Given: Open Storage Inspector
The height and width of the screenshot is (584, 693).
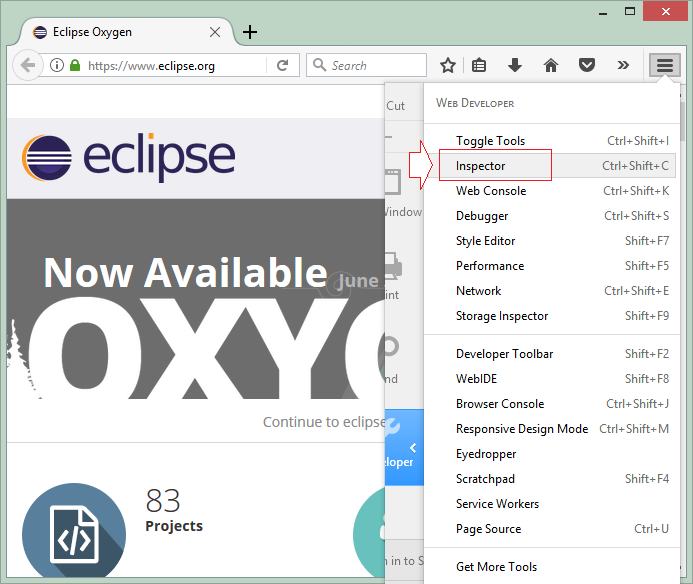Looking at the screenshot, I should click(551, 316).
